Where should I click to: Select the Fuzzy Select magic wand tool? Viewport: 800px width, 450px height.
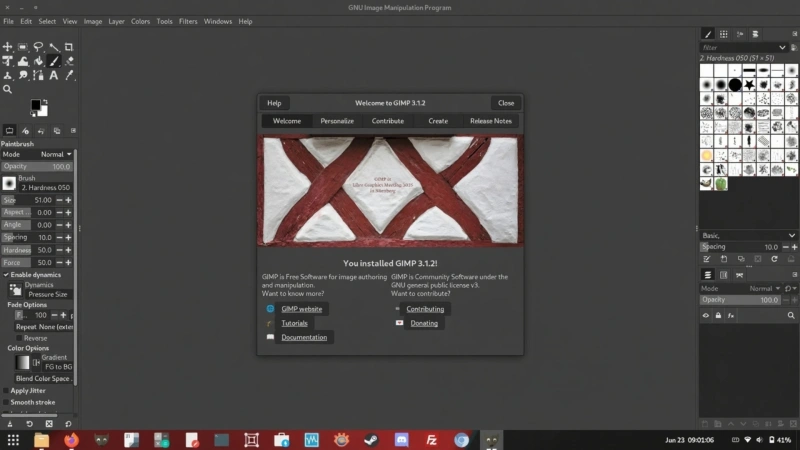click(x=54, y=47)
